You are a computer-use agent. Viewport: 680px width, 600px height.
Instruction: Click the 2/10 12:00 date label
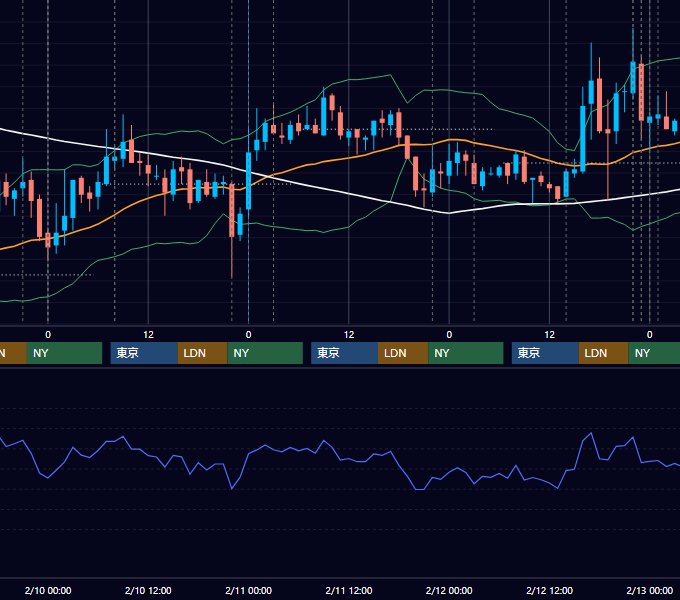coord(148,590)
